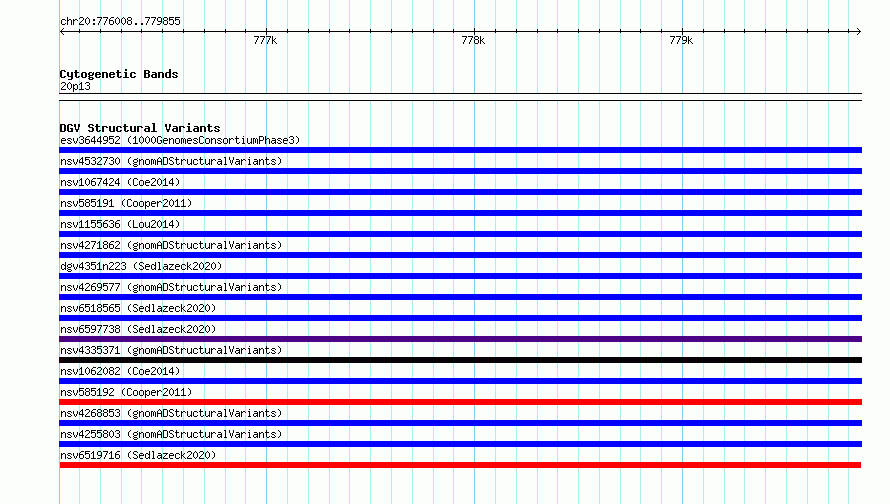Click the nsv1067424 (Coe2014) label
890x504 pixels.
click(x=120, y=182)
